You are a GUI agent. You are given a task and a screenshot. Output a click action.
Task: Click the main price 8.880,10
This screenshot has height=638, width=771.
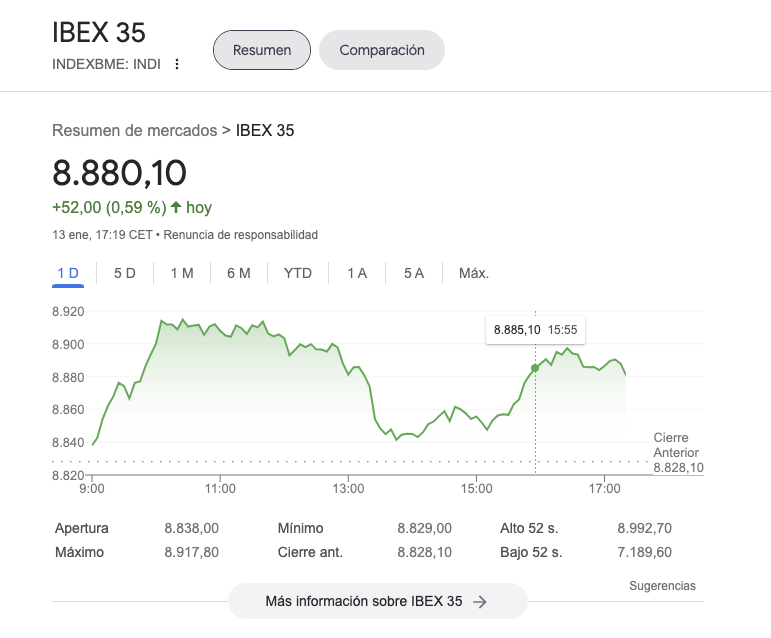pyautogui.click(x=119, y=173)
